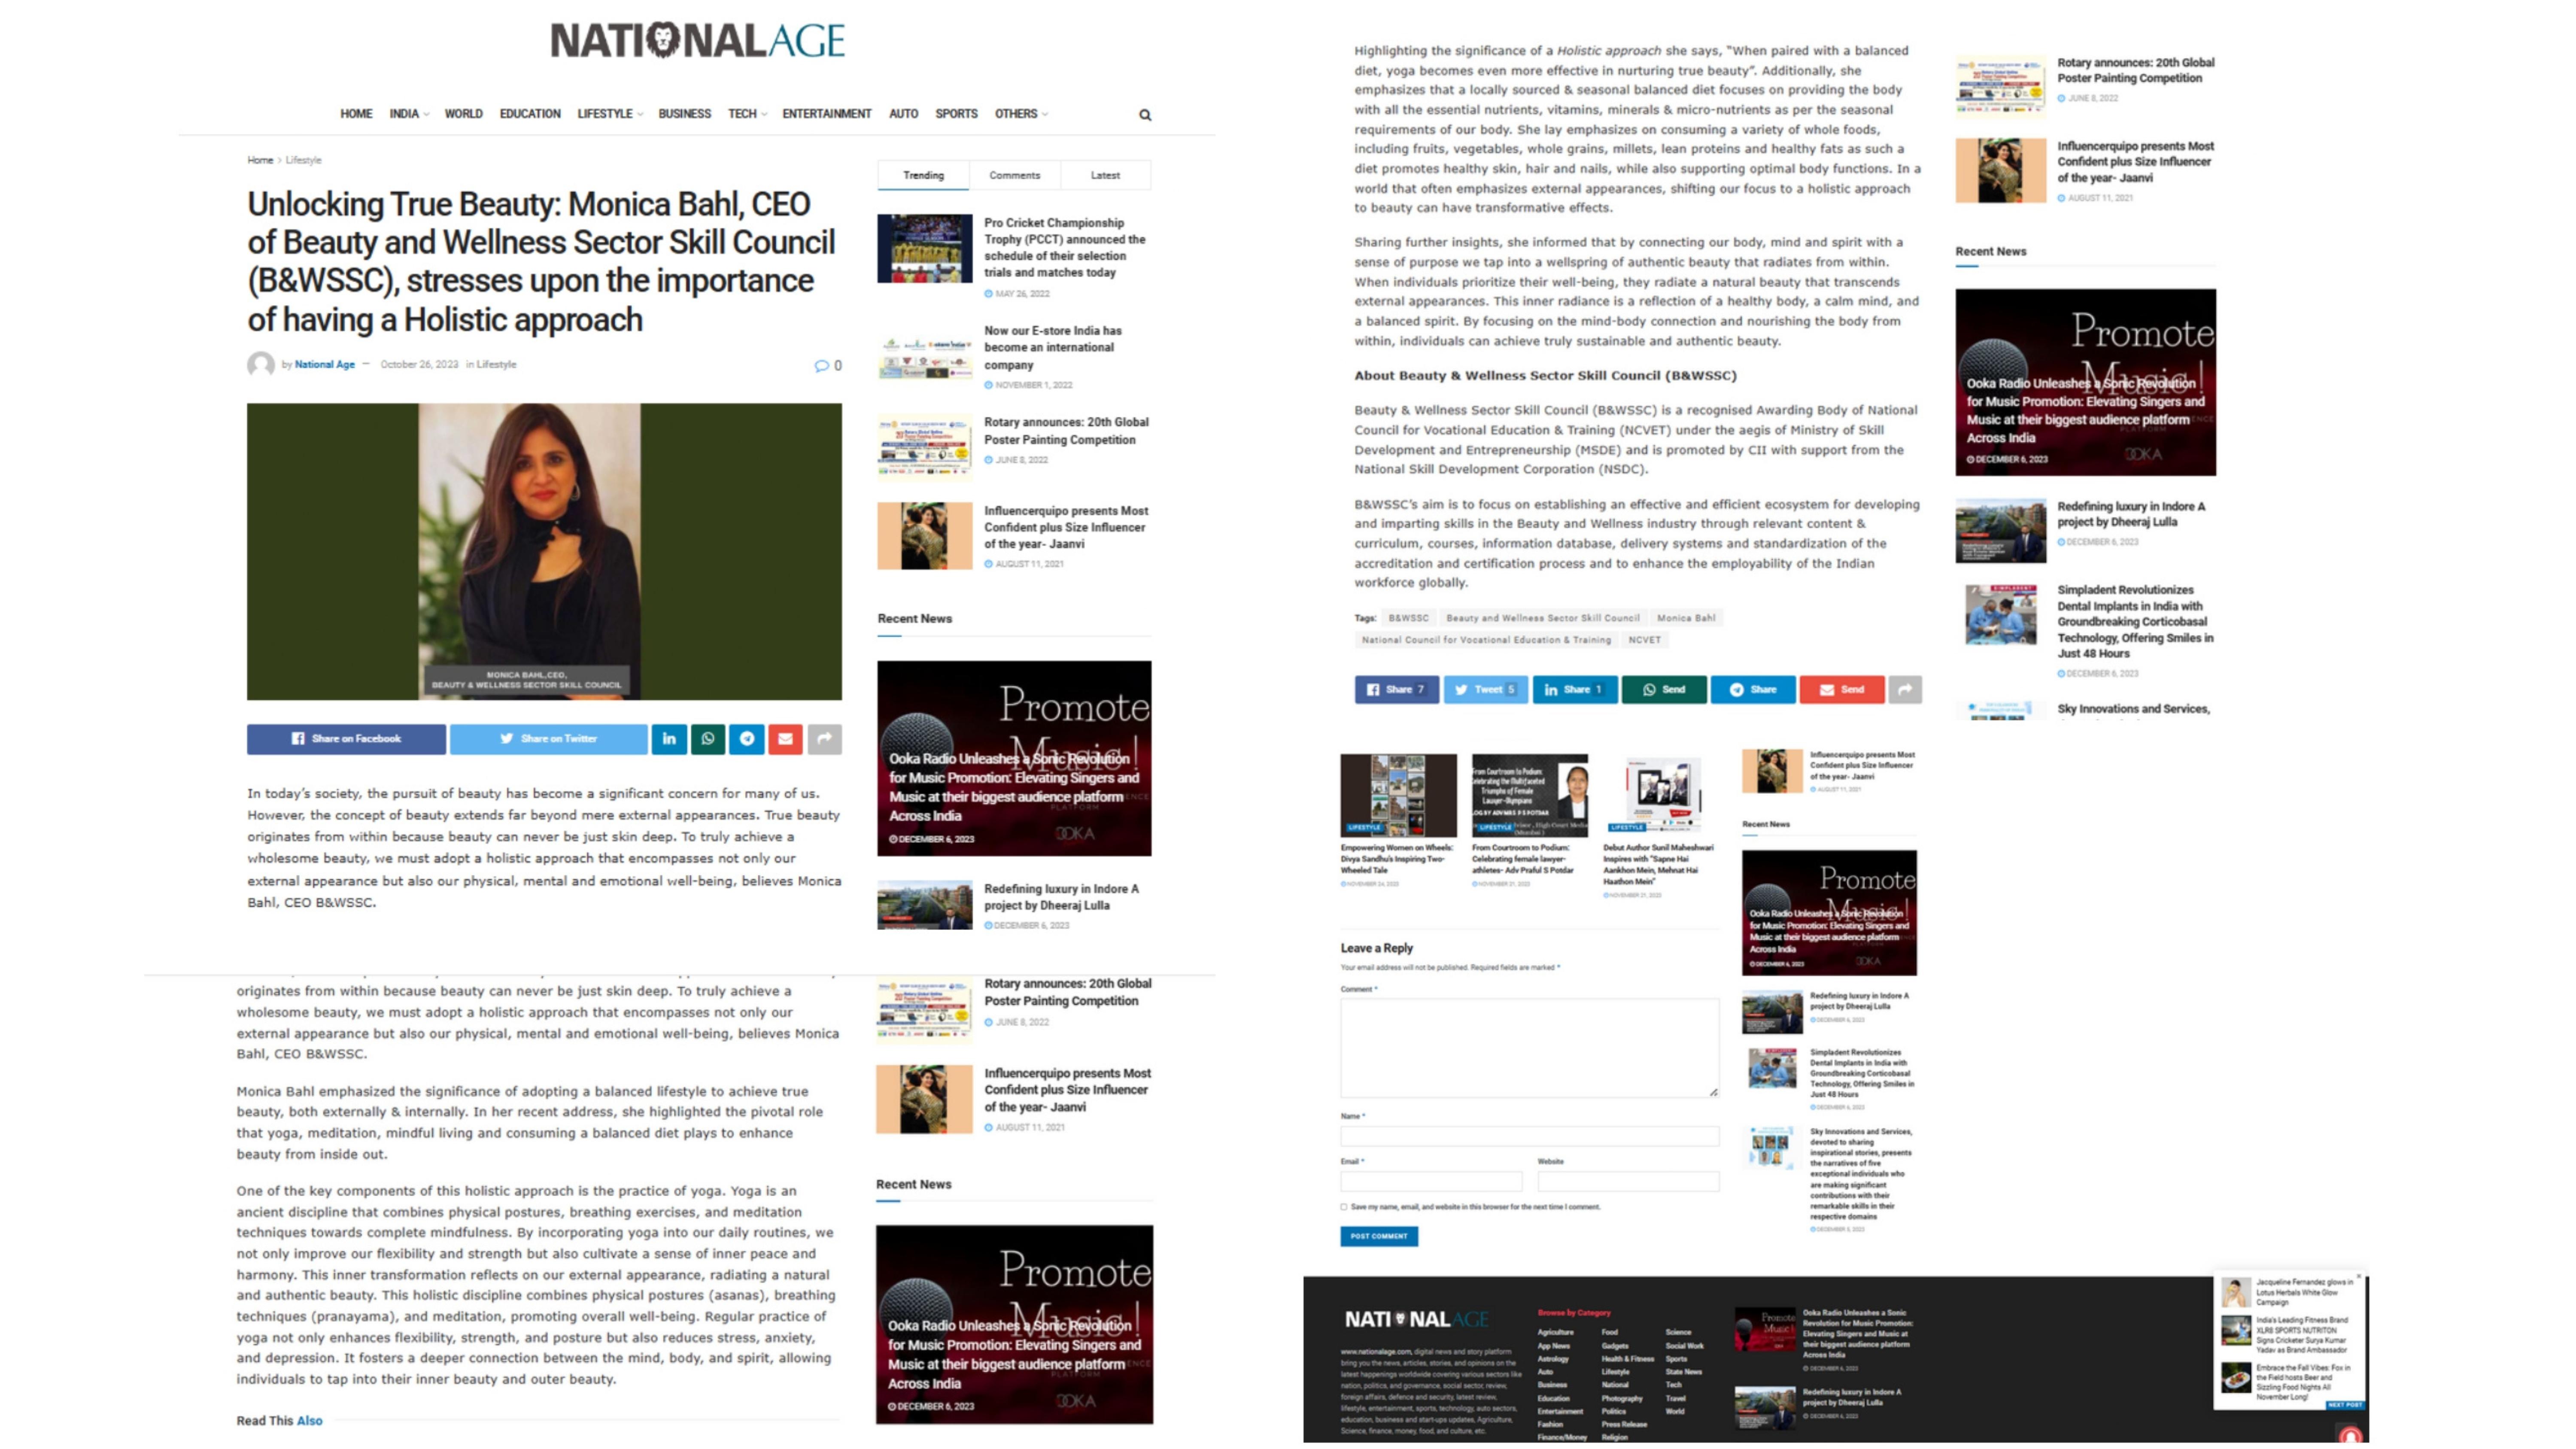The image size is (2576, 1449).
Task: Click the grey share-arrow after red Send button
Action: tap(1905, 690)
